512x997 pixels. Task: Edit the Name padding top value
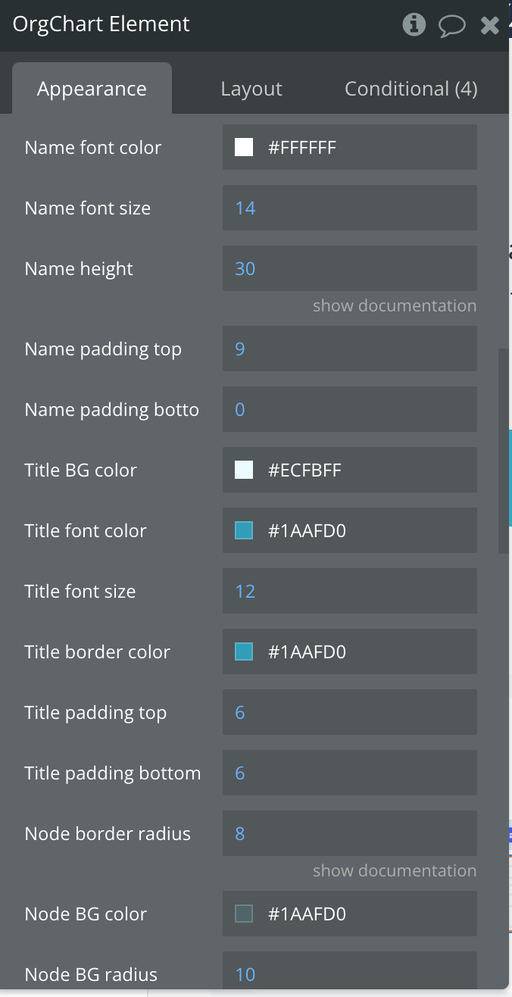pyautogui.click(x=350, y=348)
